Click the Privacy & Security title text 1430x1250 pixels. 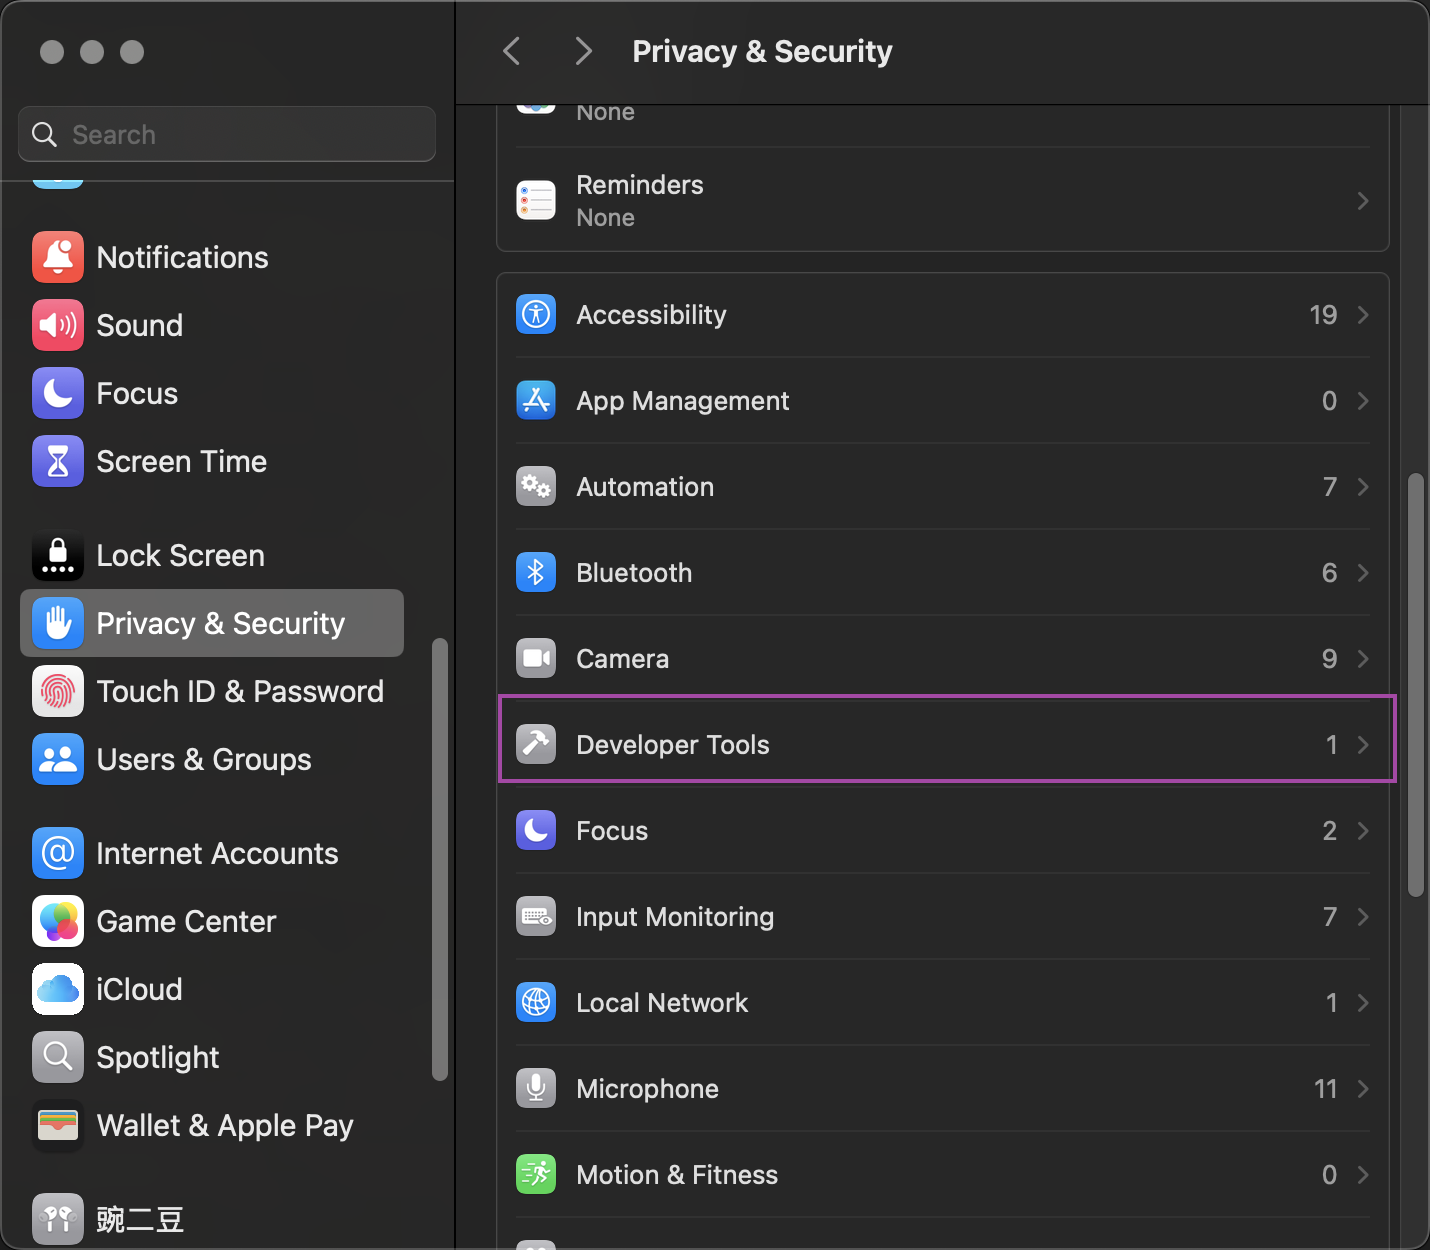(x=762, y=51)
